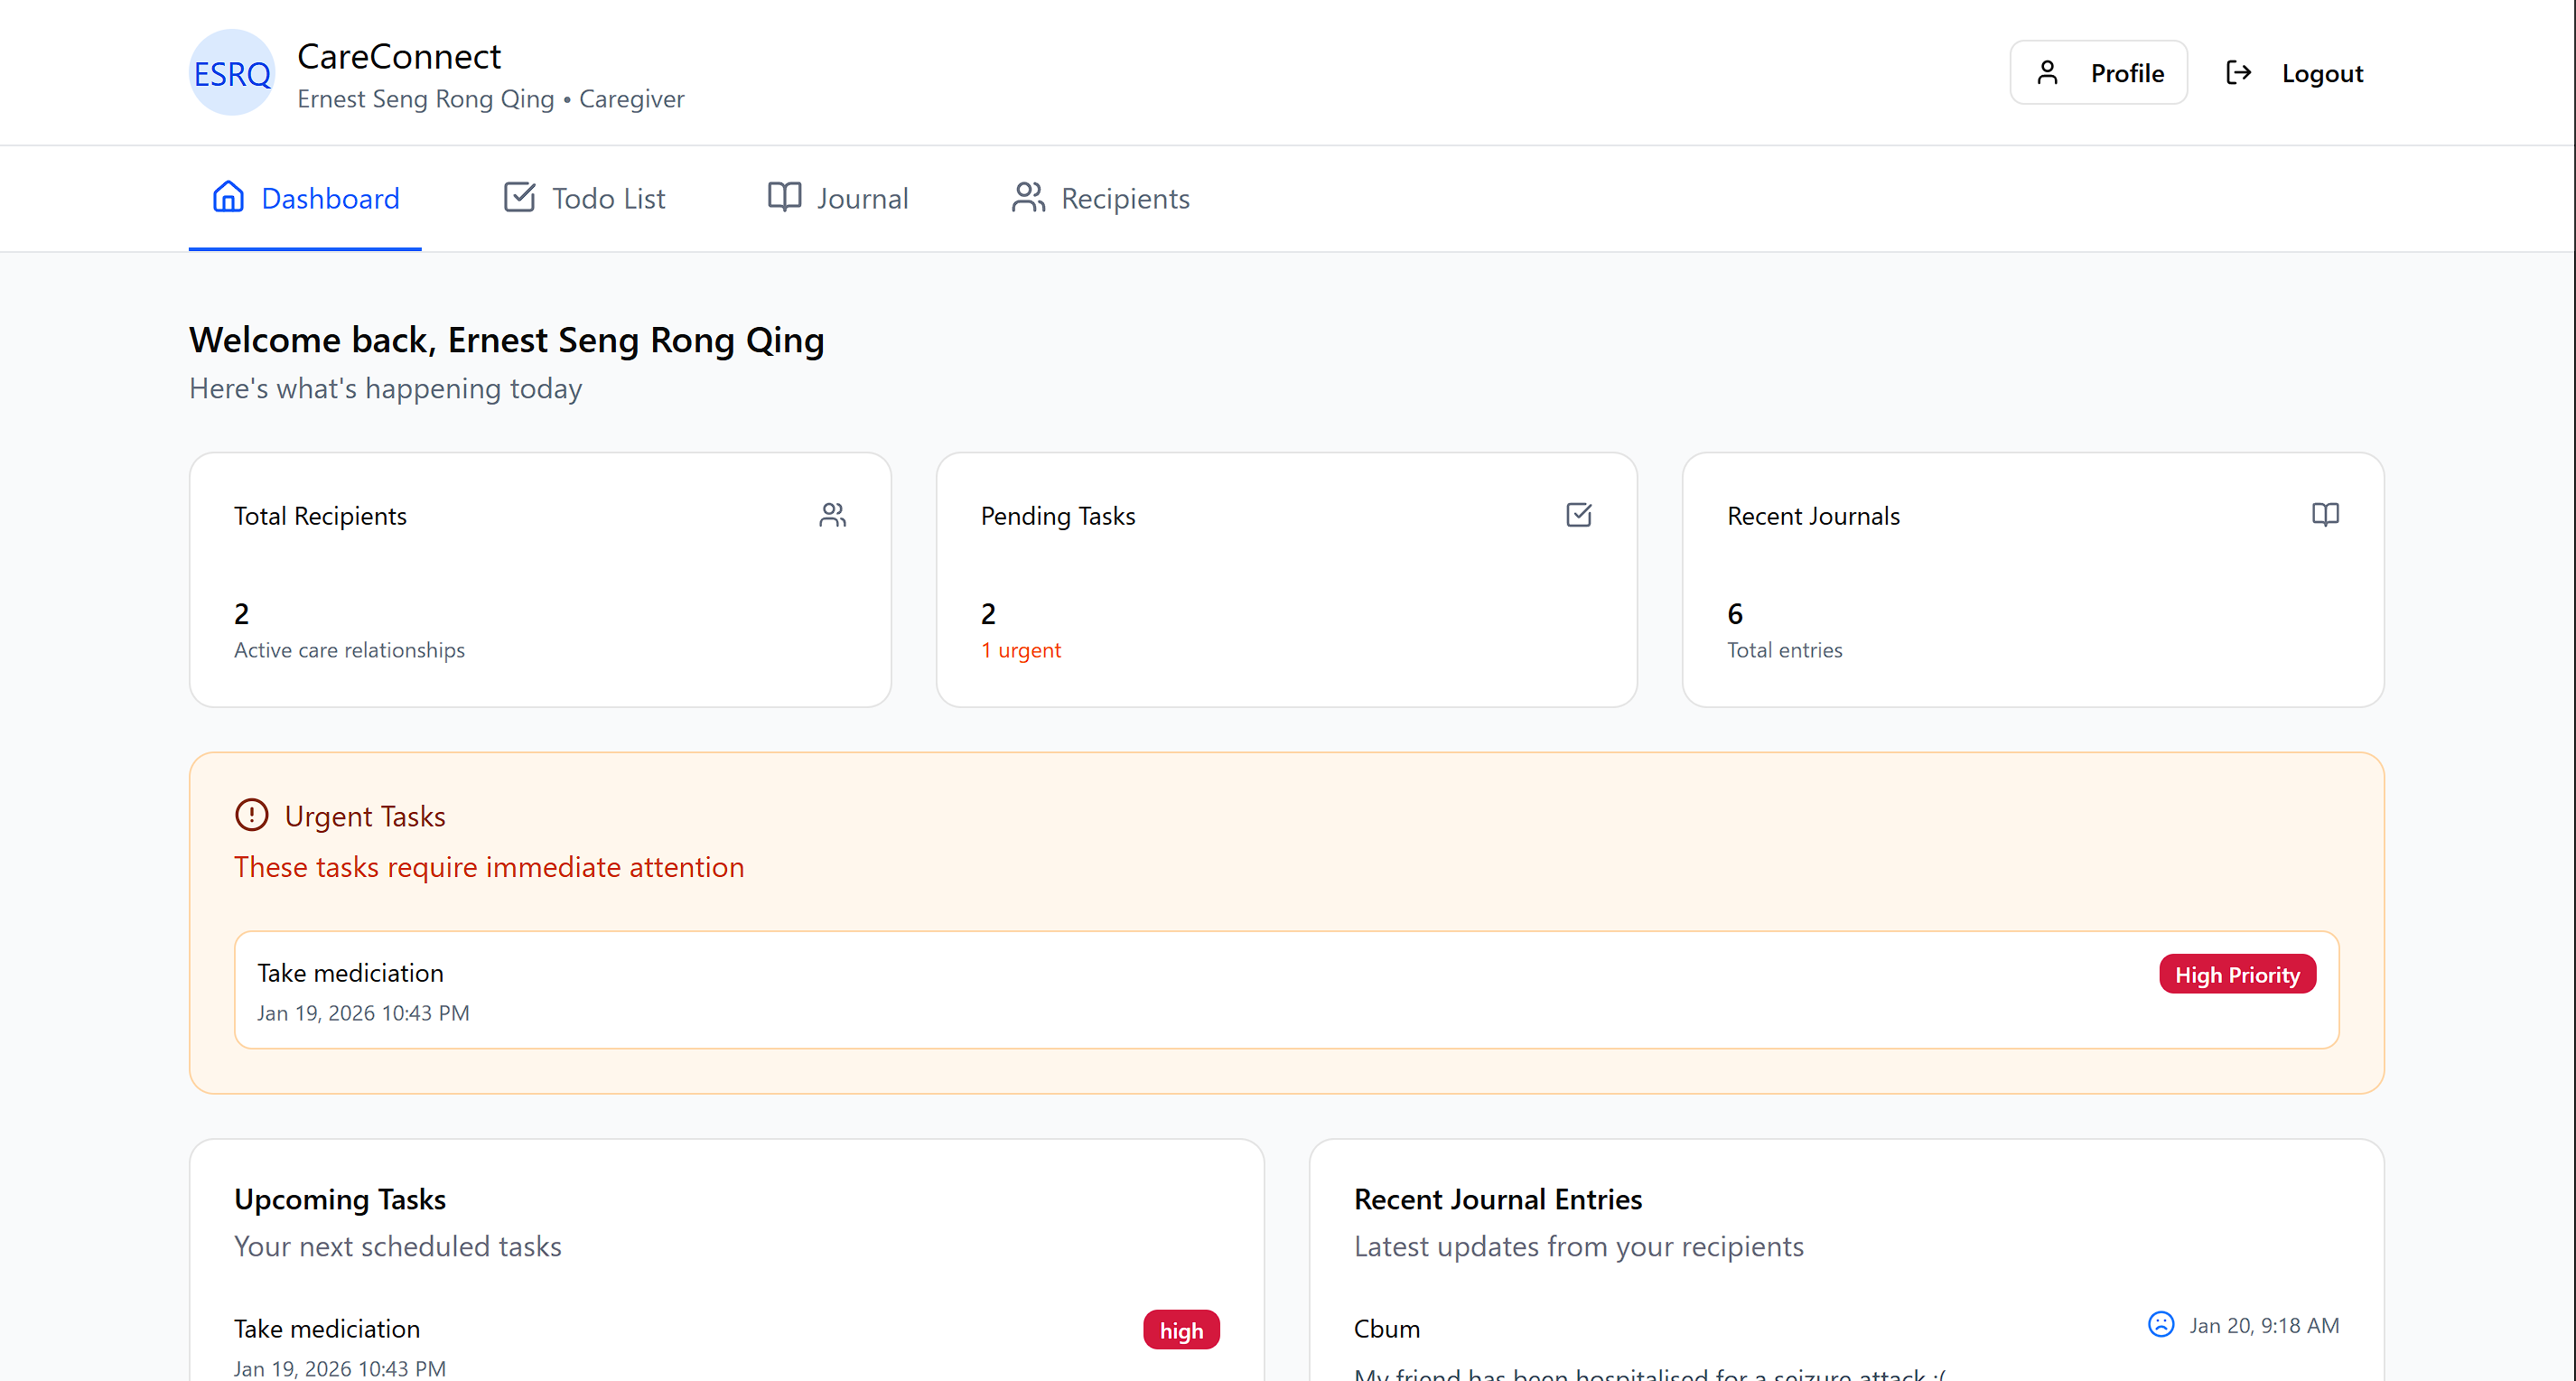The height and width of the screenshot is (1381, 2576).
Task: Click the Urgent Tasks alert circle icon
Action: (251, 815)
